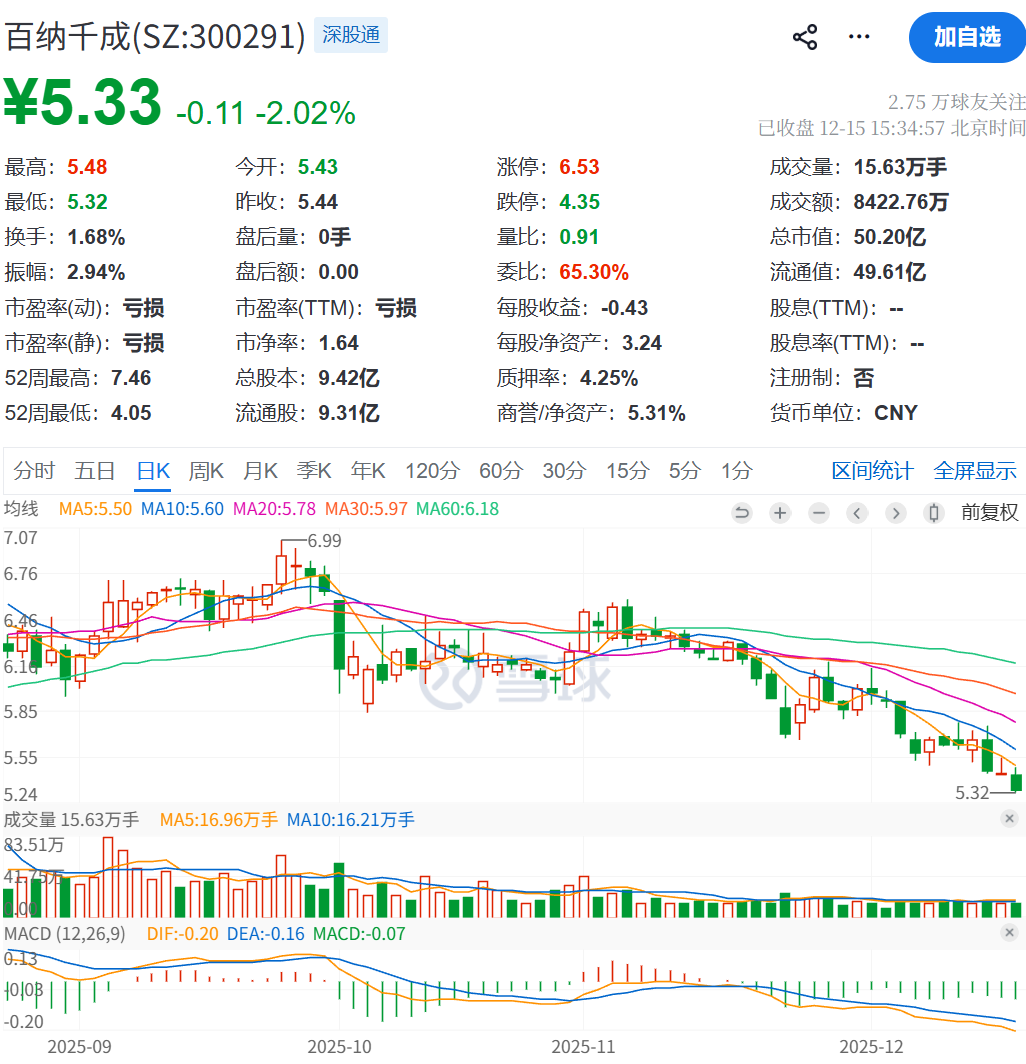1026x1064 pixels.
Task: Click the 深股通 tag
Action: tap(351, 36)
